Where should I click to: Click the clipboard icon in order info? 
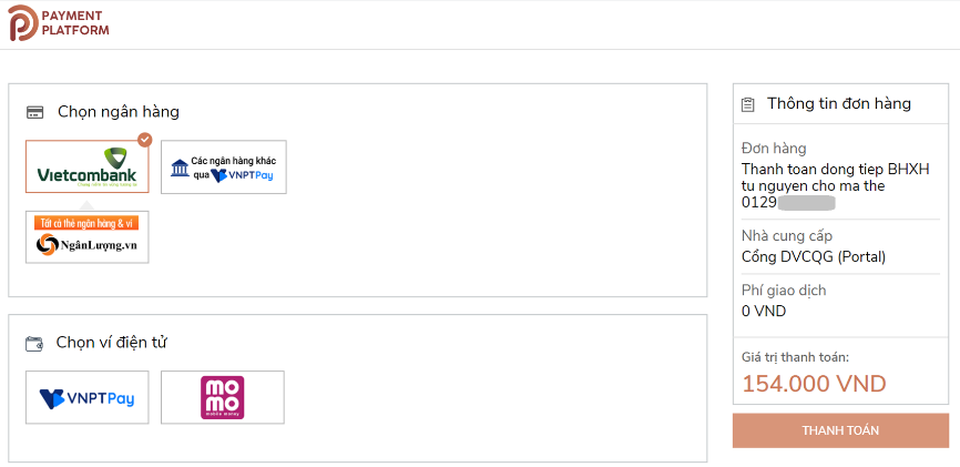point(748,105)
